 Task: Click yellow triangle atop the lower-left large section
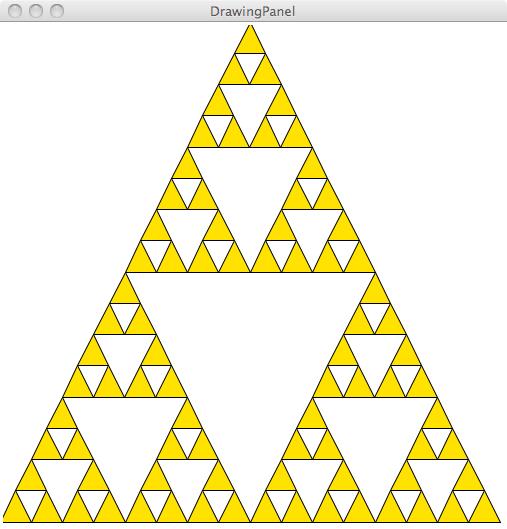click(125, 293)
